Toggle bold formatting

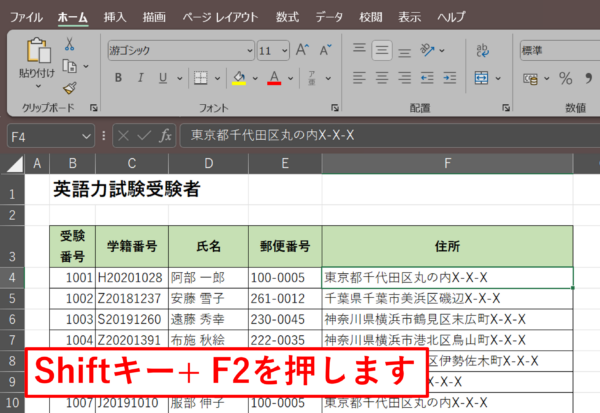pos(118,78)
